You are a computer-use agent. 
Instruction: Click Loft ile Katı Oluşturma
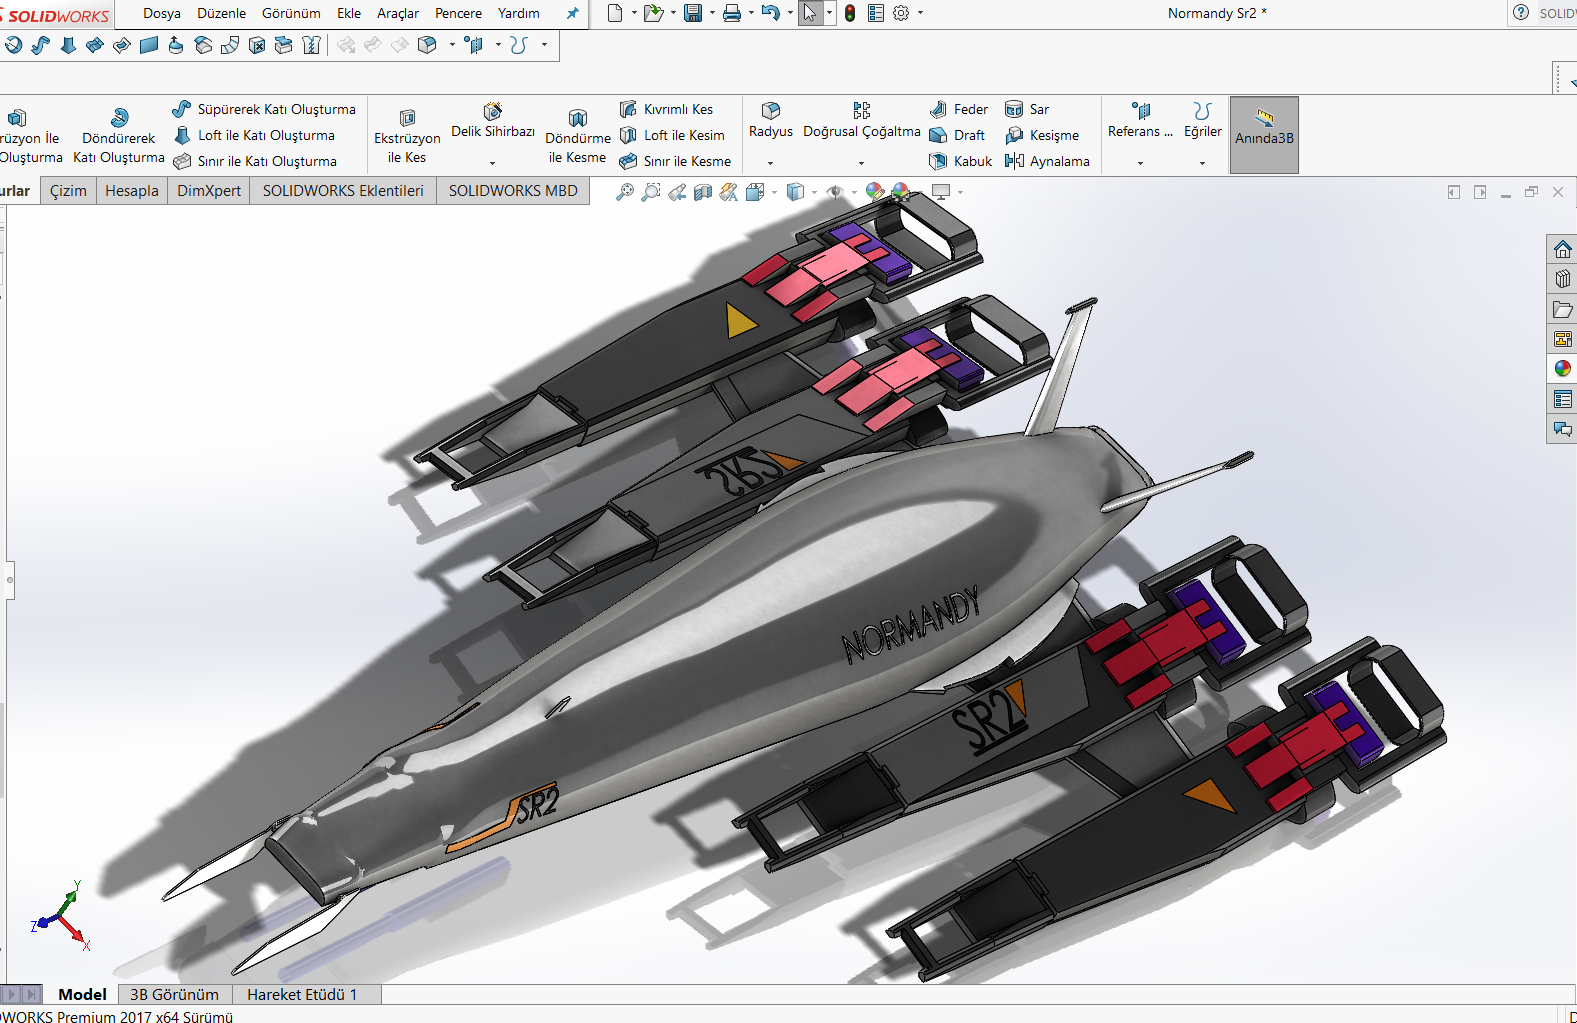[x=255, y=135]
